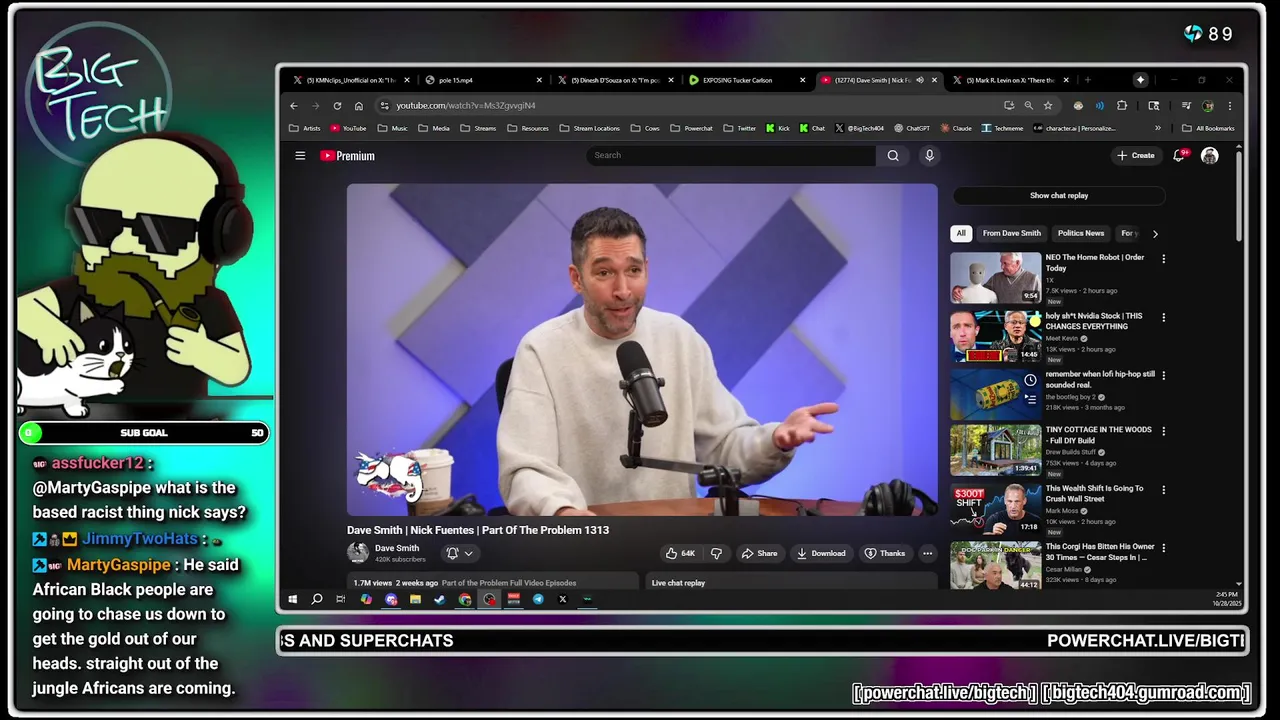Switch to the pole 15.mp4 browser tab

click(483, 80)
